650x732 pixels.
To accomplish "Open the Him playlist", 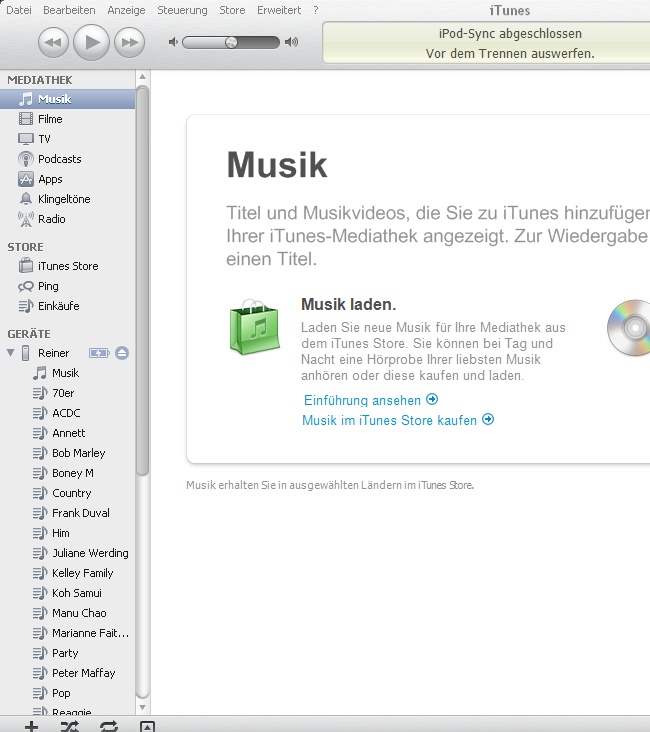I will pos(68,533).
